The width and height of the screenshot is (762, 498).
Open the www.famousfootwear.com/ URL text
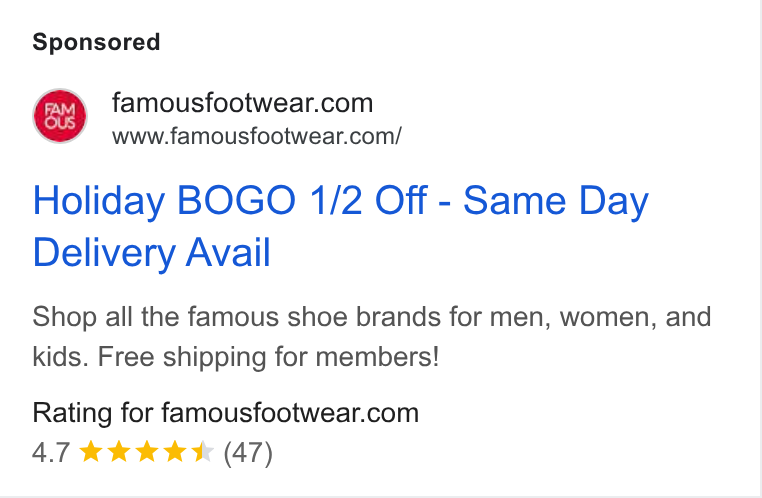click(257, 136)
